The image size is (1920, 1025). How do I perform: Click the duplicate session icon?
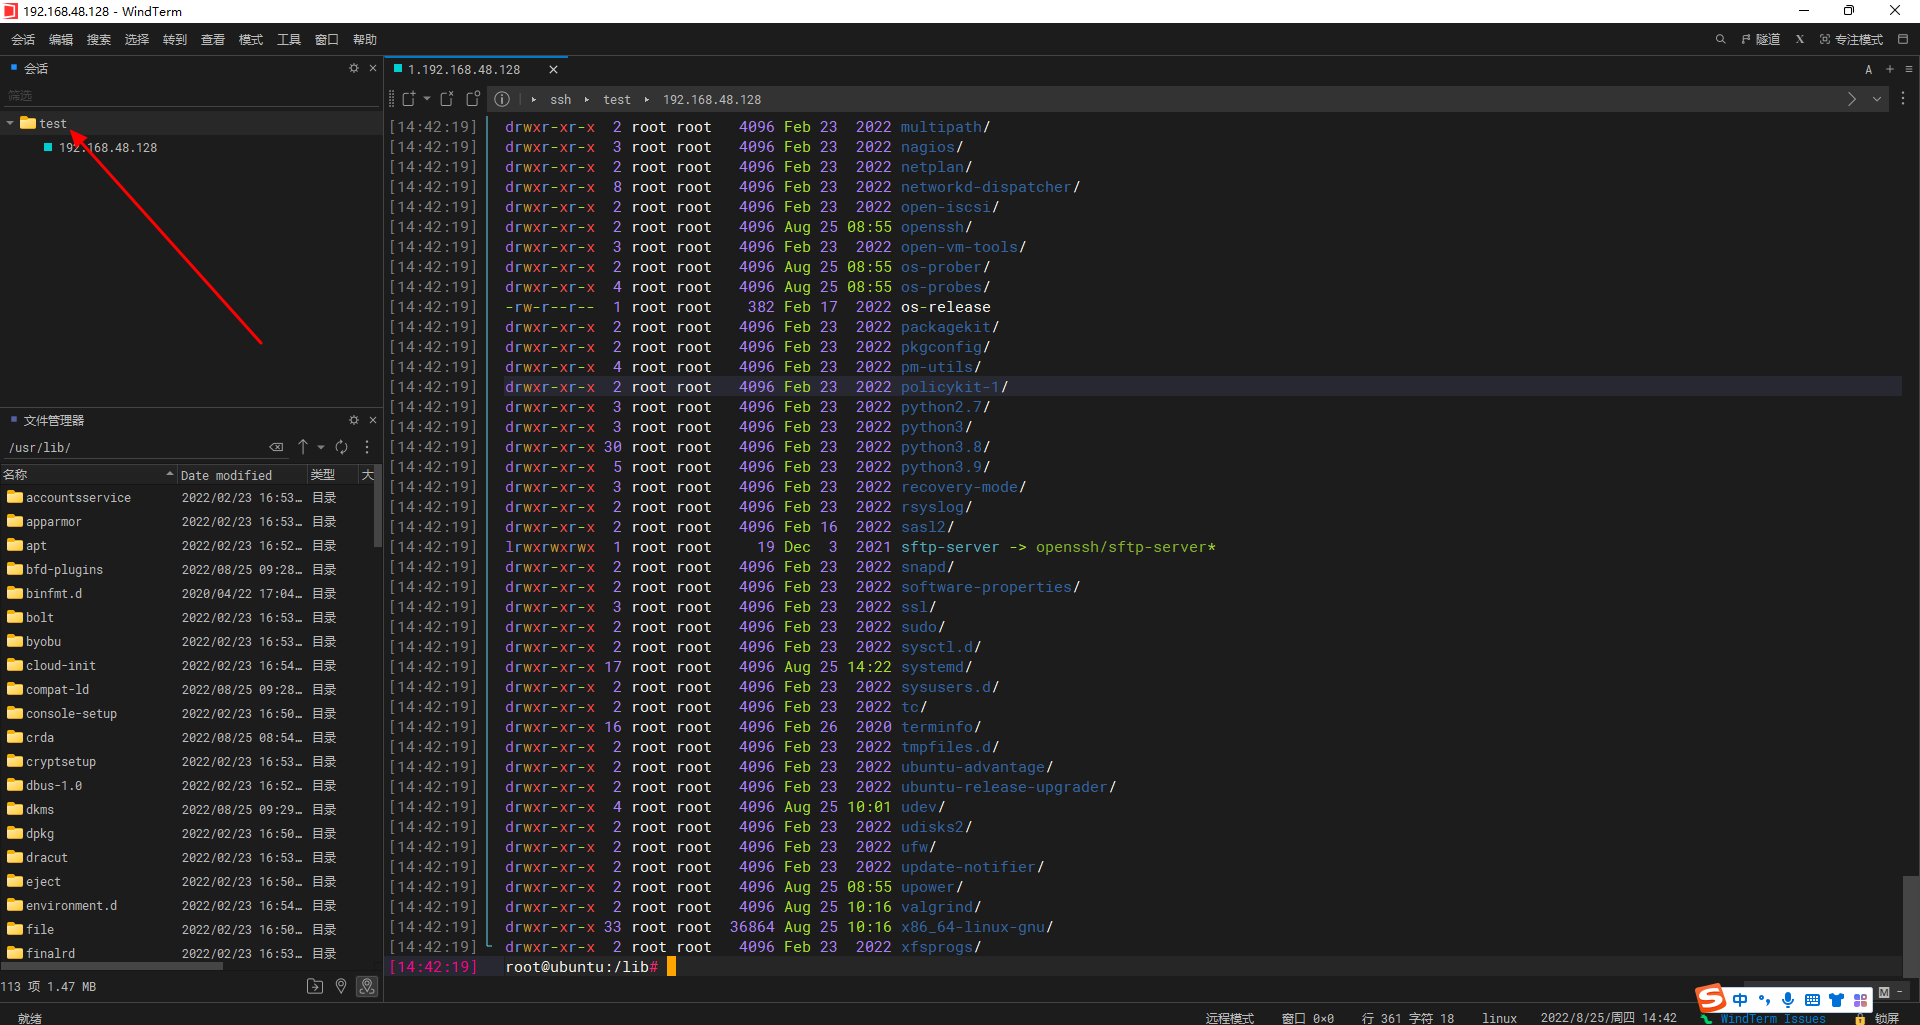(x=447, y=99)
